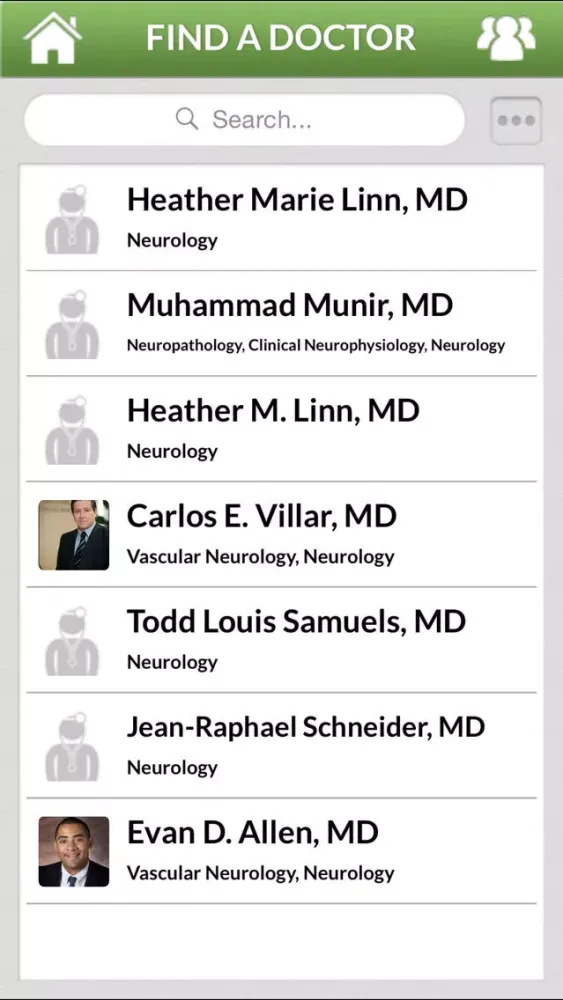This screenshot has width=563, height=1000.
Task: Tap Heather Marie Linn's placeholder avatar
Action: [x=73, y=219]
